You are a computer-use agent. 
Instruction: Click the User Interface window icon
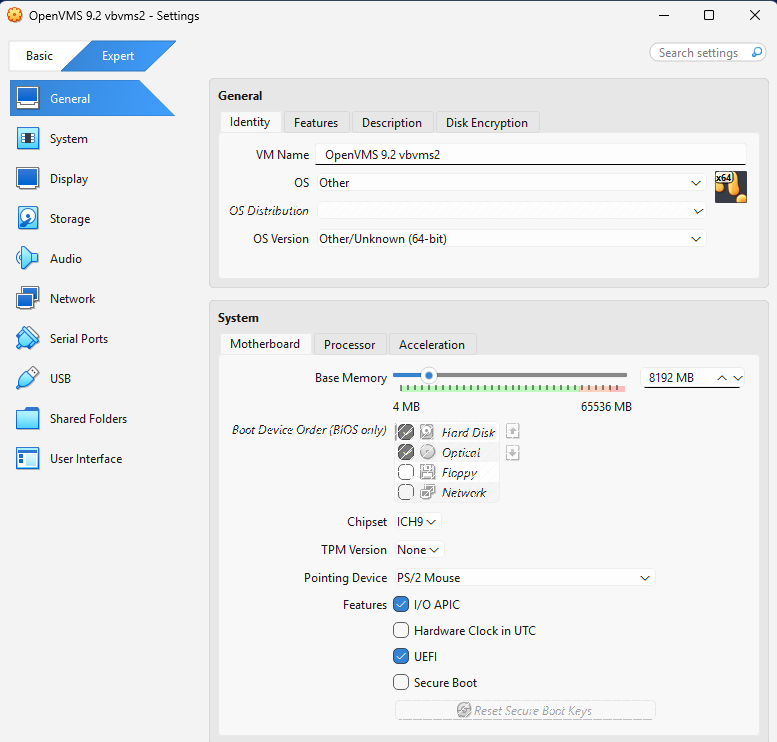click(27, 458)
